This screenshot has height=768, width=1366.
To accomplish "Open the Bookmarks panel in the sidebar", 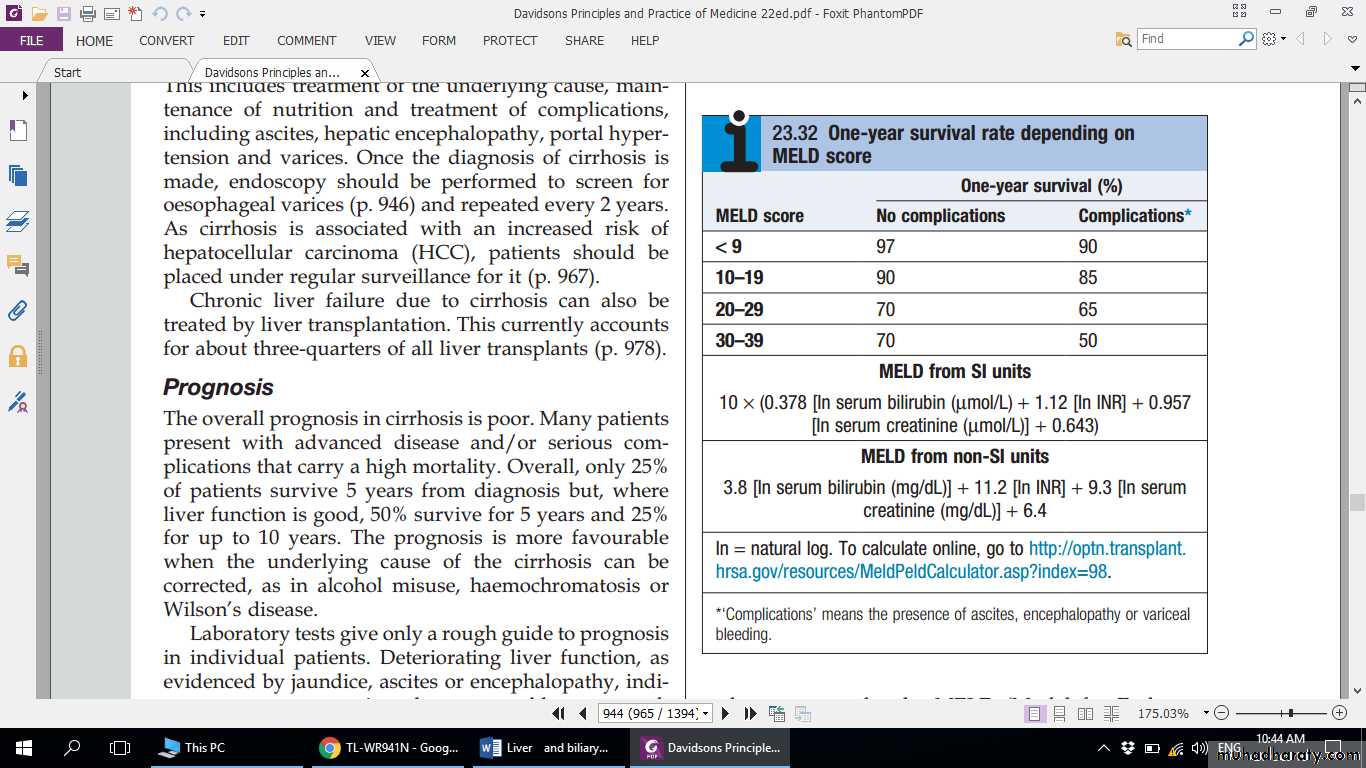I will [x=17, y=131].
